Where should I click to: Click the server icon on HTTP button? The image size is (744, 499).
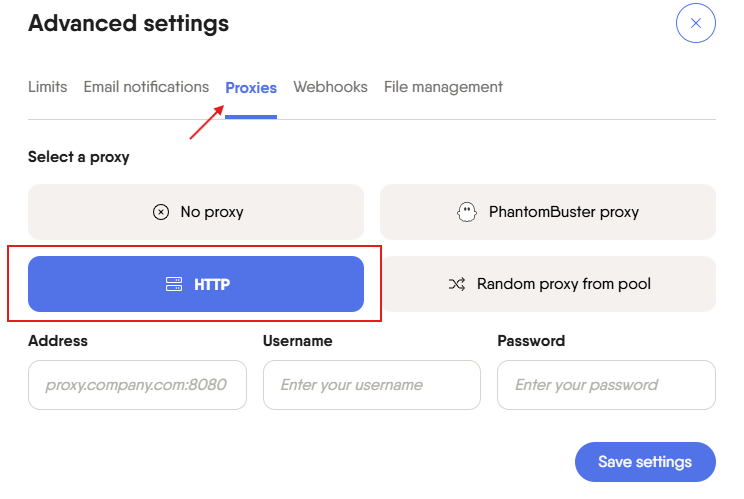(174, 284)
